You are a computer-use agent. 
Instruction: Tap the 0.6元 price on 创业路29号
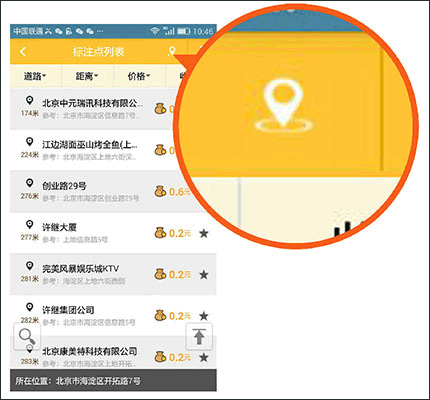180,192
